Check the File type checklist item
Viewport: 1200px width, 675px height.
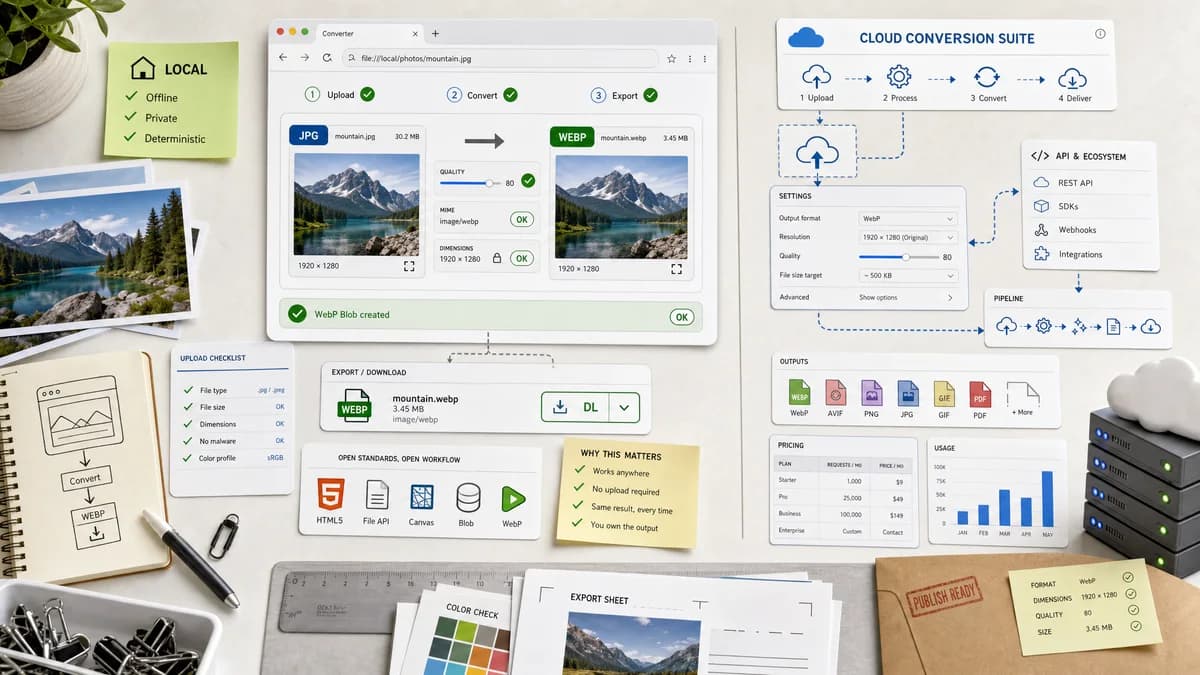187,390
